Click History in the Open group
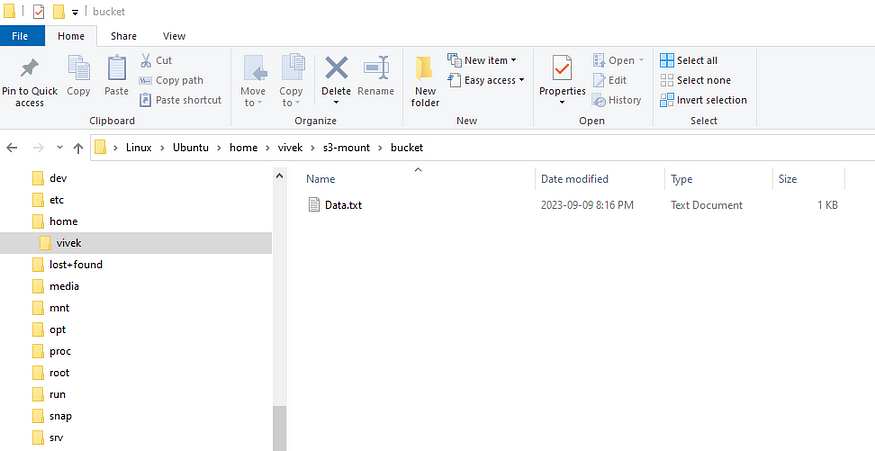The height and width of the screenshot is (451, 875). (x=617, y=100)
